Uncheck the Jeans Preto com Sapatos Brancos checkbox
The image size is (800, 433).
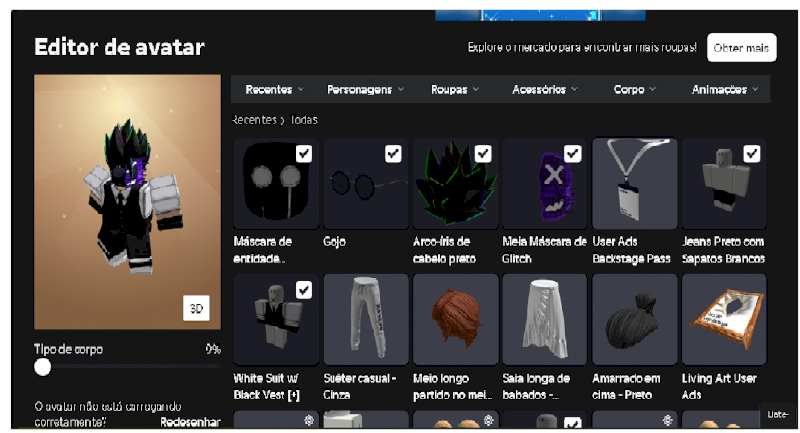752,153
